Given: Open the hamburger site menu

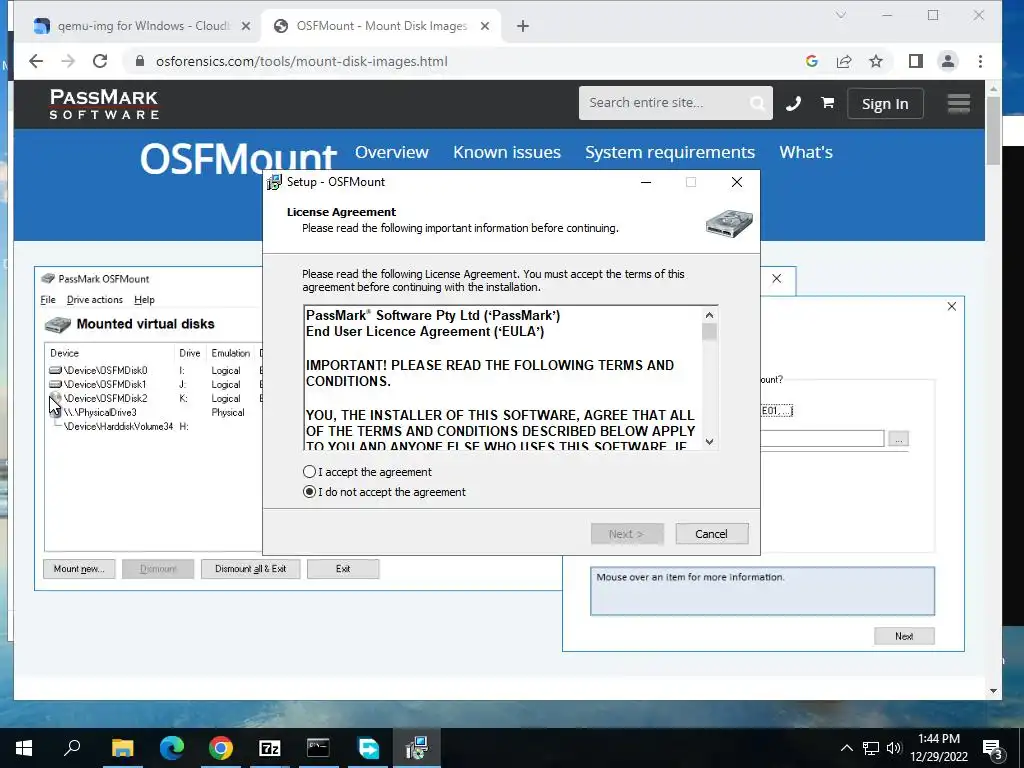Looking at the screenshot, I should click(959, 103).
